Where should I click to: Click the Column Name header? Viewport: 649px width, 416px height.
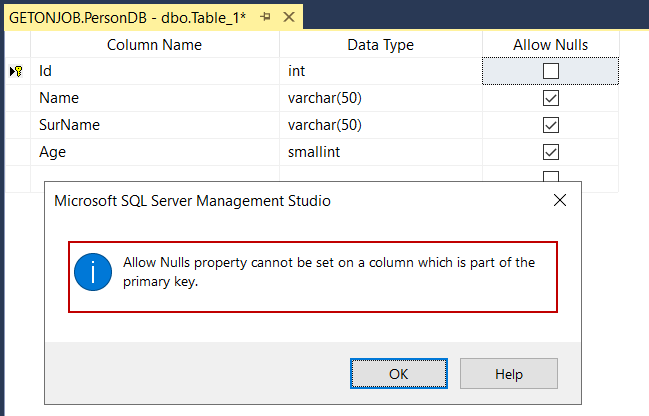pos(154,45)
